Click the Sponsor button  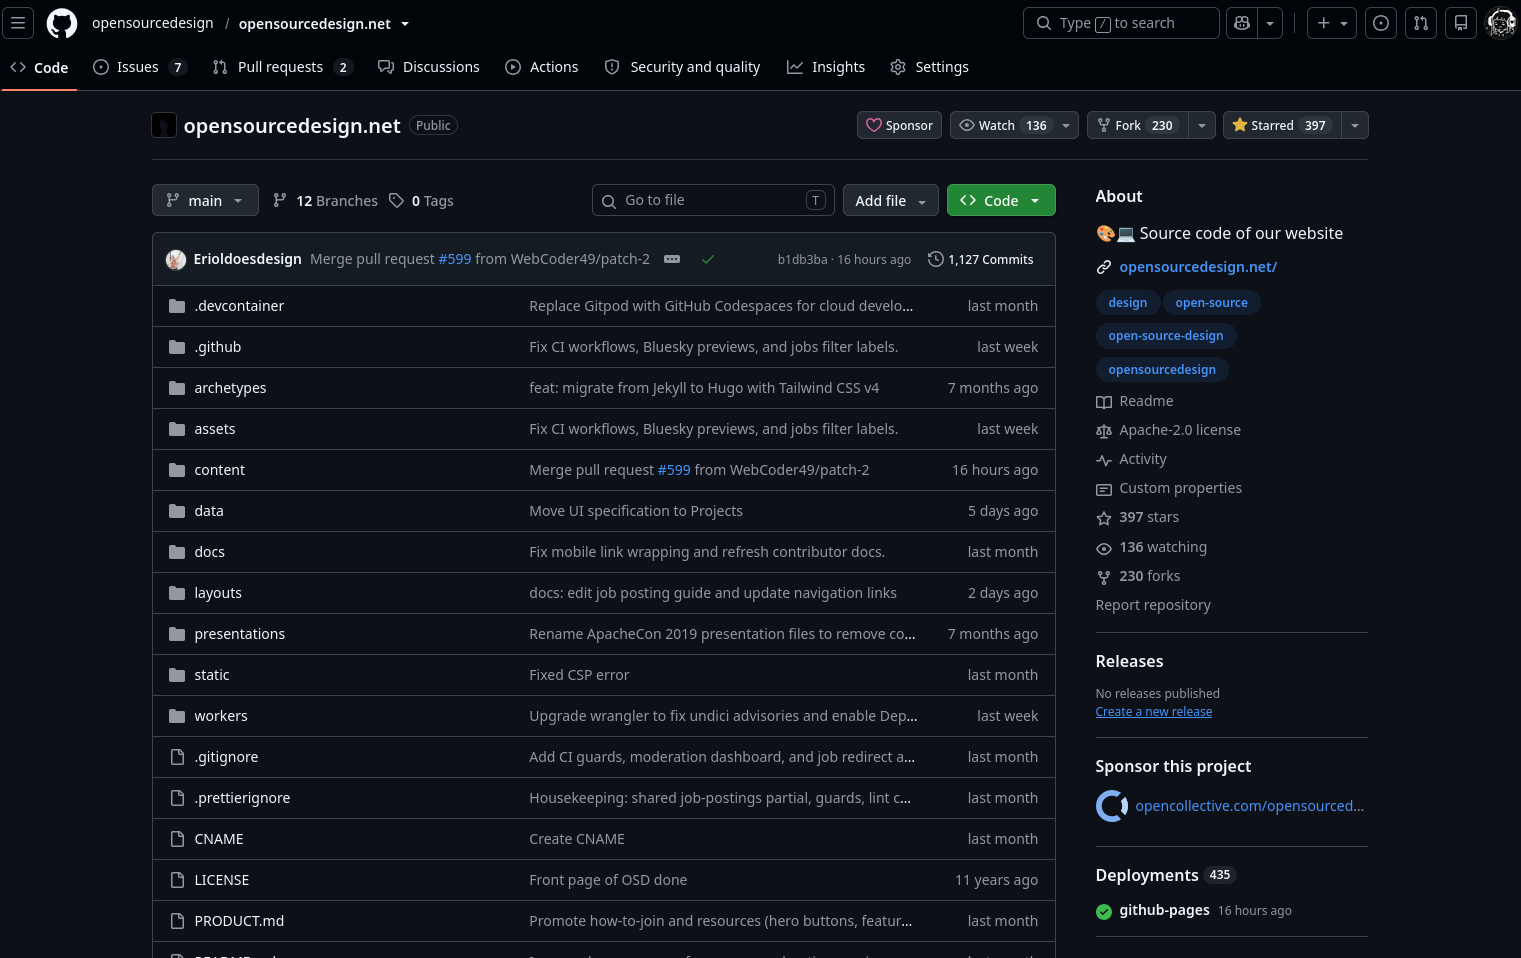coord(899,125)
